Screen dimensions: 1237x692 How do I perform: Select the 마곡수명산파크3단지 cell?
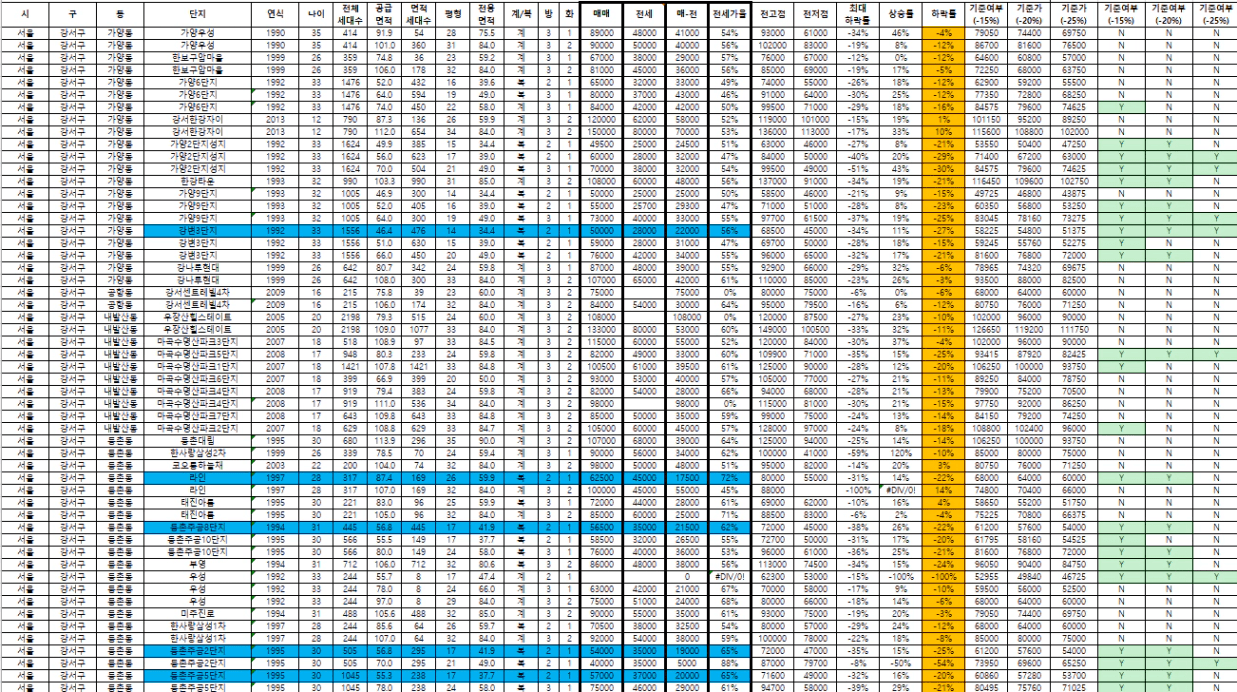(198, 342)
